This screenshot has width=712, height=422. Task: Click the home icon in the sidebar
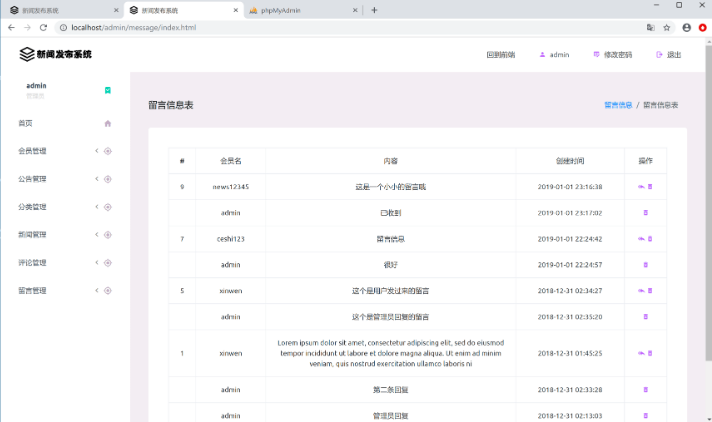pos(107,123)
